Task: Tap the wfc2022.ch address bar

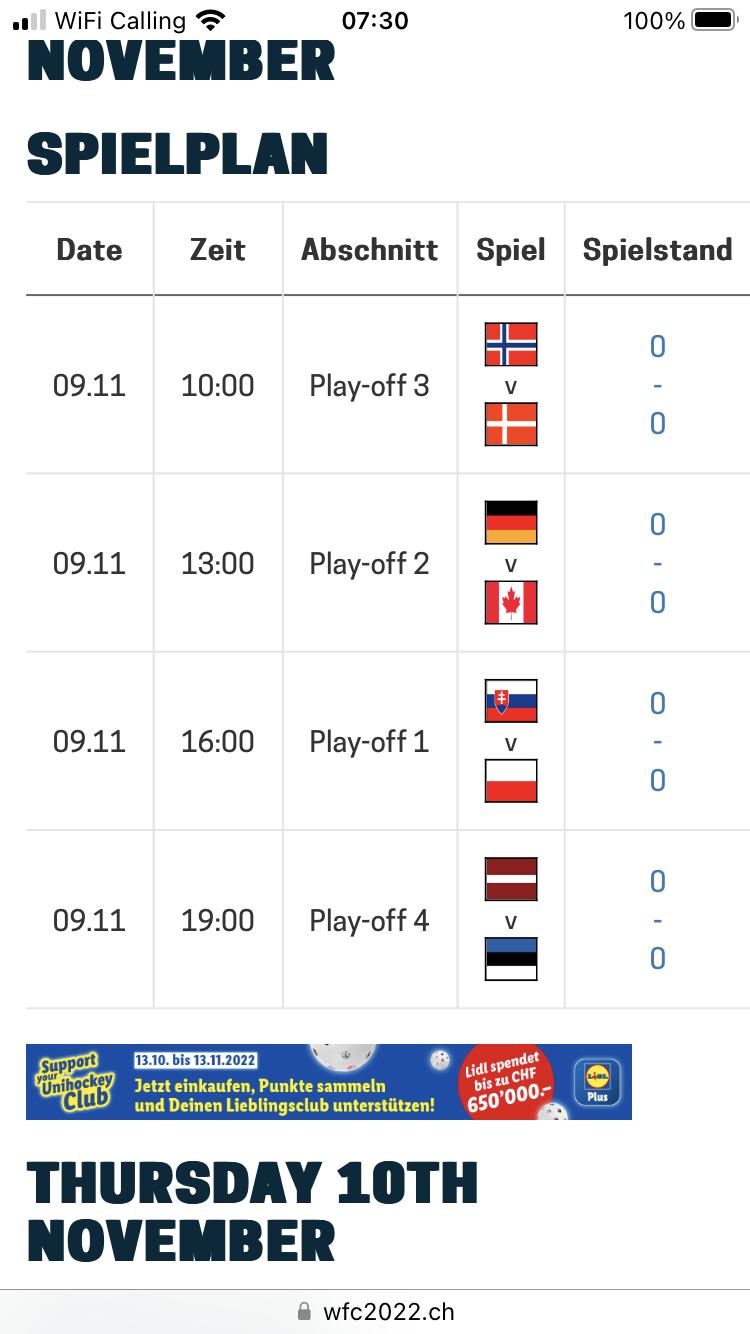Action: [375, 1311]
